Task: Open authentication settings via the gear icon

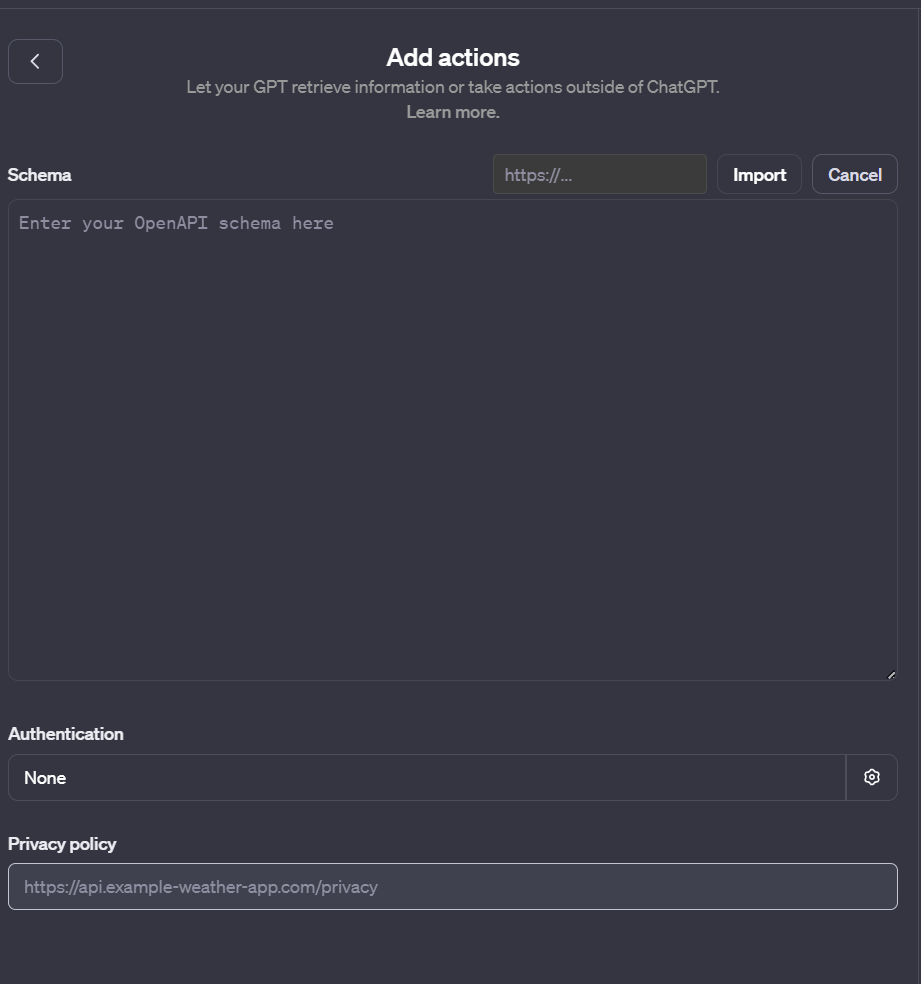Action: tap(872, 777)
